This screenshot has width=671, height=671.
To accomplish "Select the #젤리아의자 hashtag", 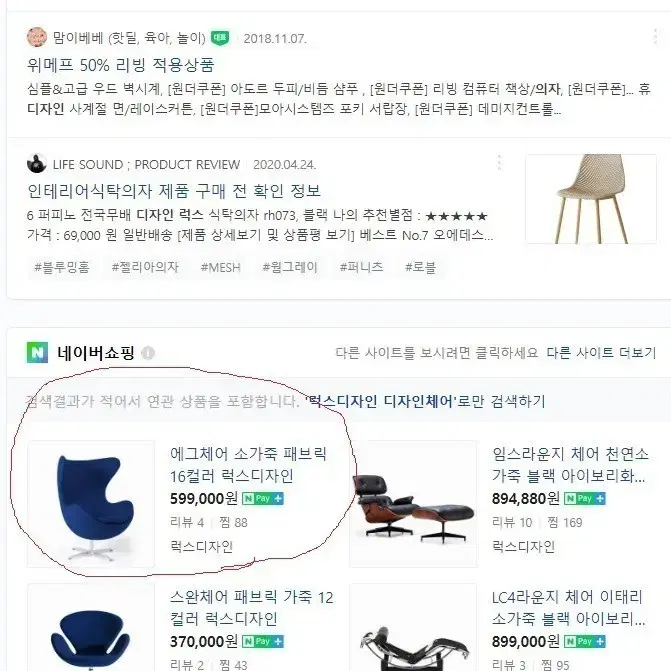I will coord(145,267).
